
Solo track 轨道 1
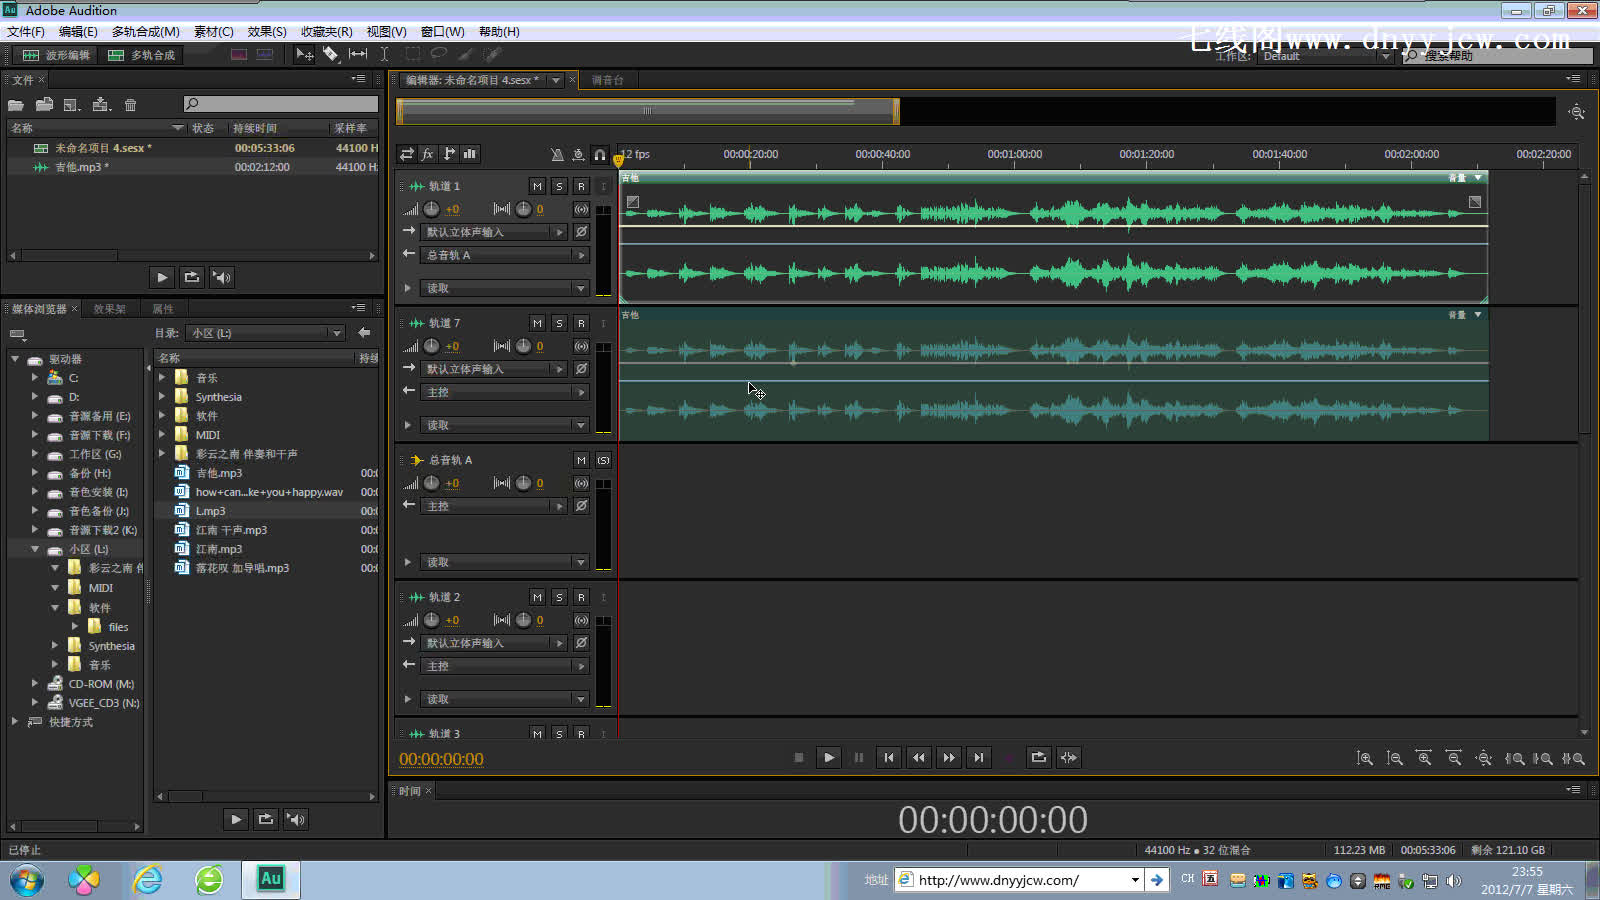[559, 186]
